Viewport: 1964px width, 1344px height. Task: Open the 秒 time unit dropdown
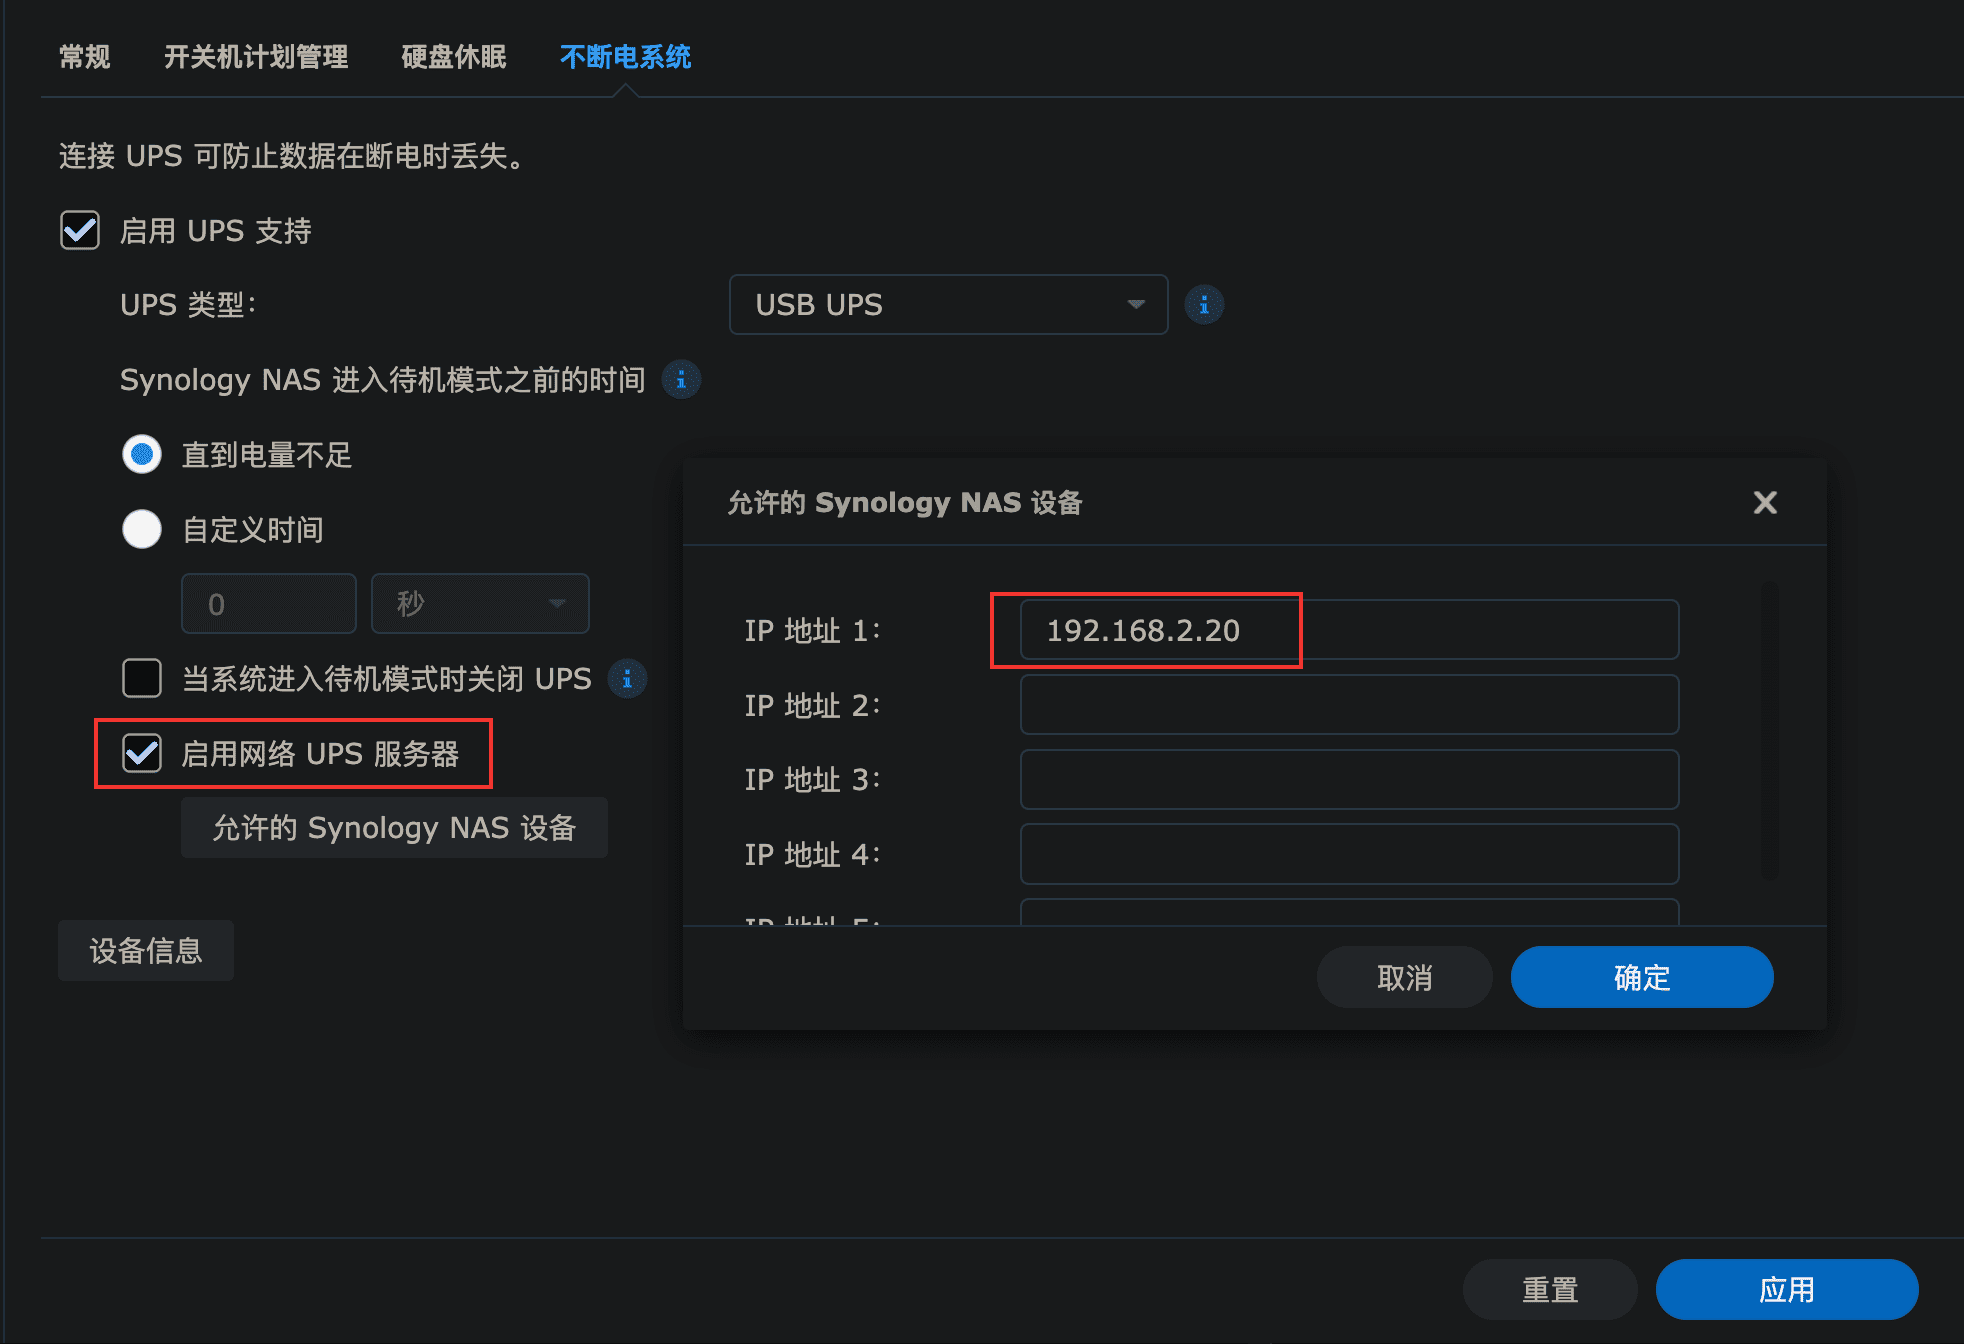pos(480,603)
